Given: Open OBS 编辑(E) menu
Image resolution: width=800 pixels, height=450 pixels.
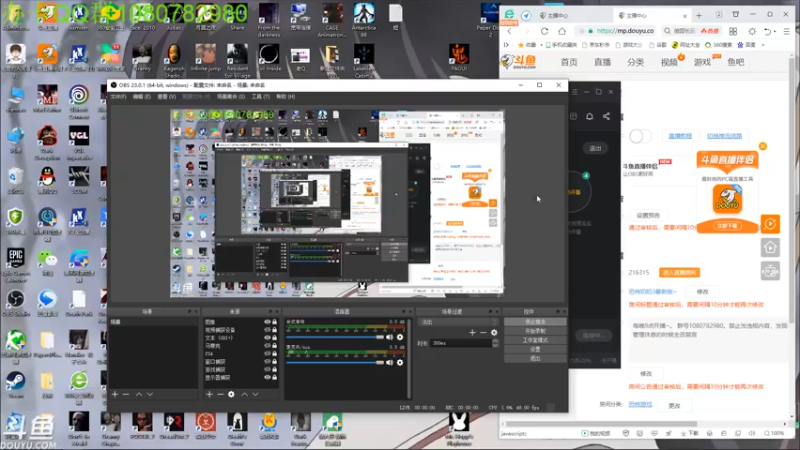Looking at the screenshot, I should pyautogui.click(x=141, y=96).
